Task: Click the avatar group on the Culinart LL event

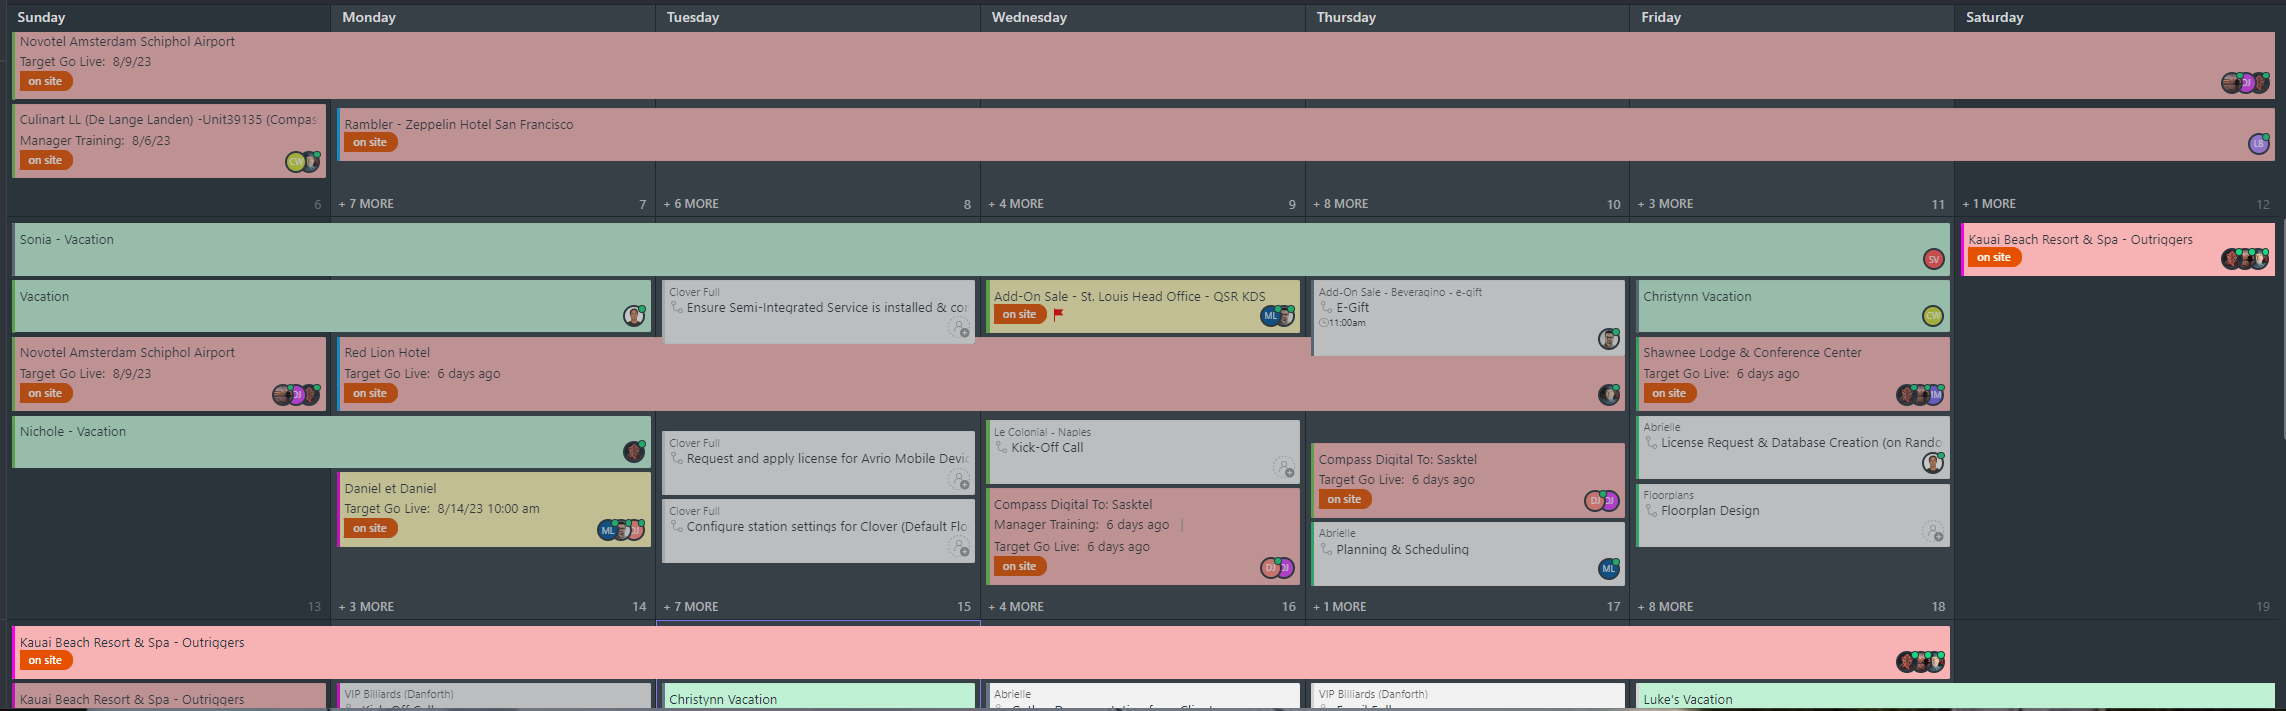Action: click(303, 162)
